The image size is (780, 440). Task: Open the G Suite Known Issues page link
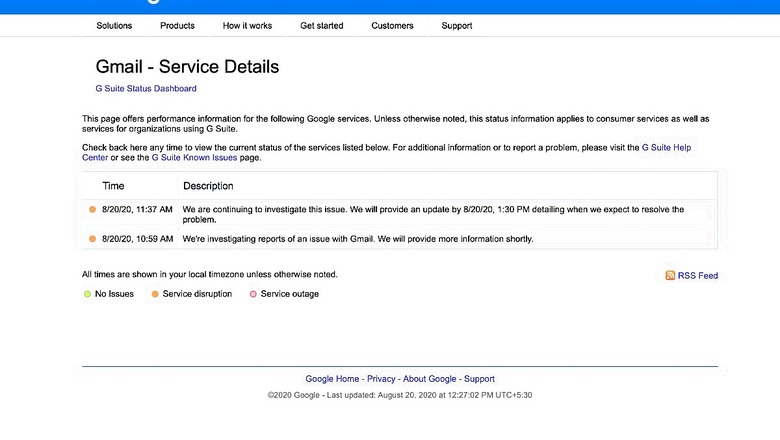[194, 158]
